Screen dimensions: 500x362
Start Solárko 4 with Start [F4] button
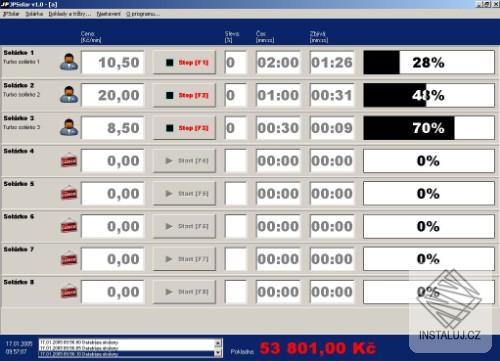coord(184,161)
